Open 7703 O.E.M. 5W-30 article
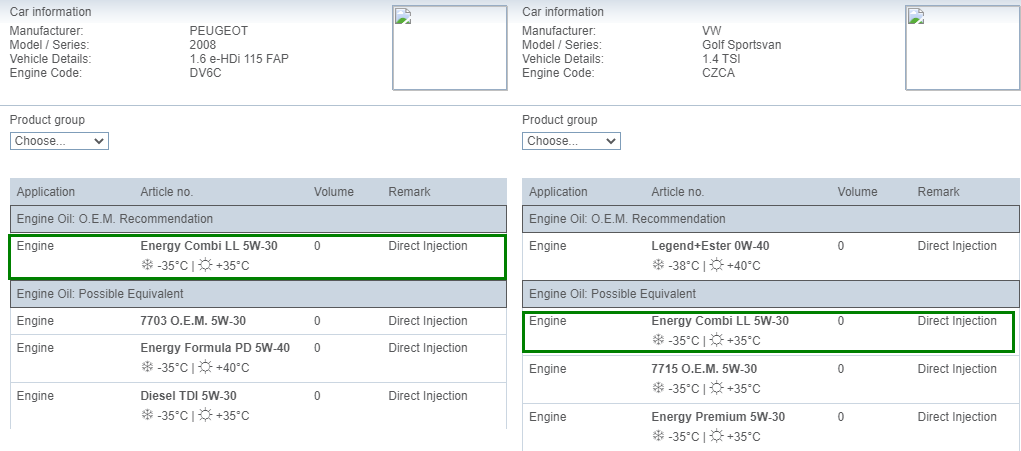The height and width of the screenshot is (451, 1021). pyautogui.click(x=193, y=321)
